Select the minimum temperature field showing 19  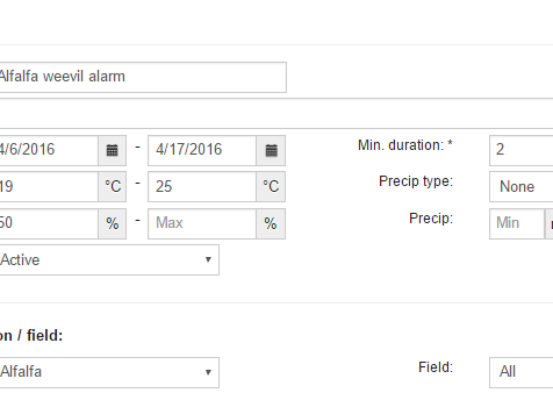[x=49, y=187]
